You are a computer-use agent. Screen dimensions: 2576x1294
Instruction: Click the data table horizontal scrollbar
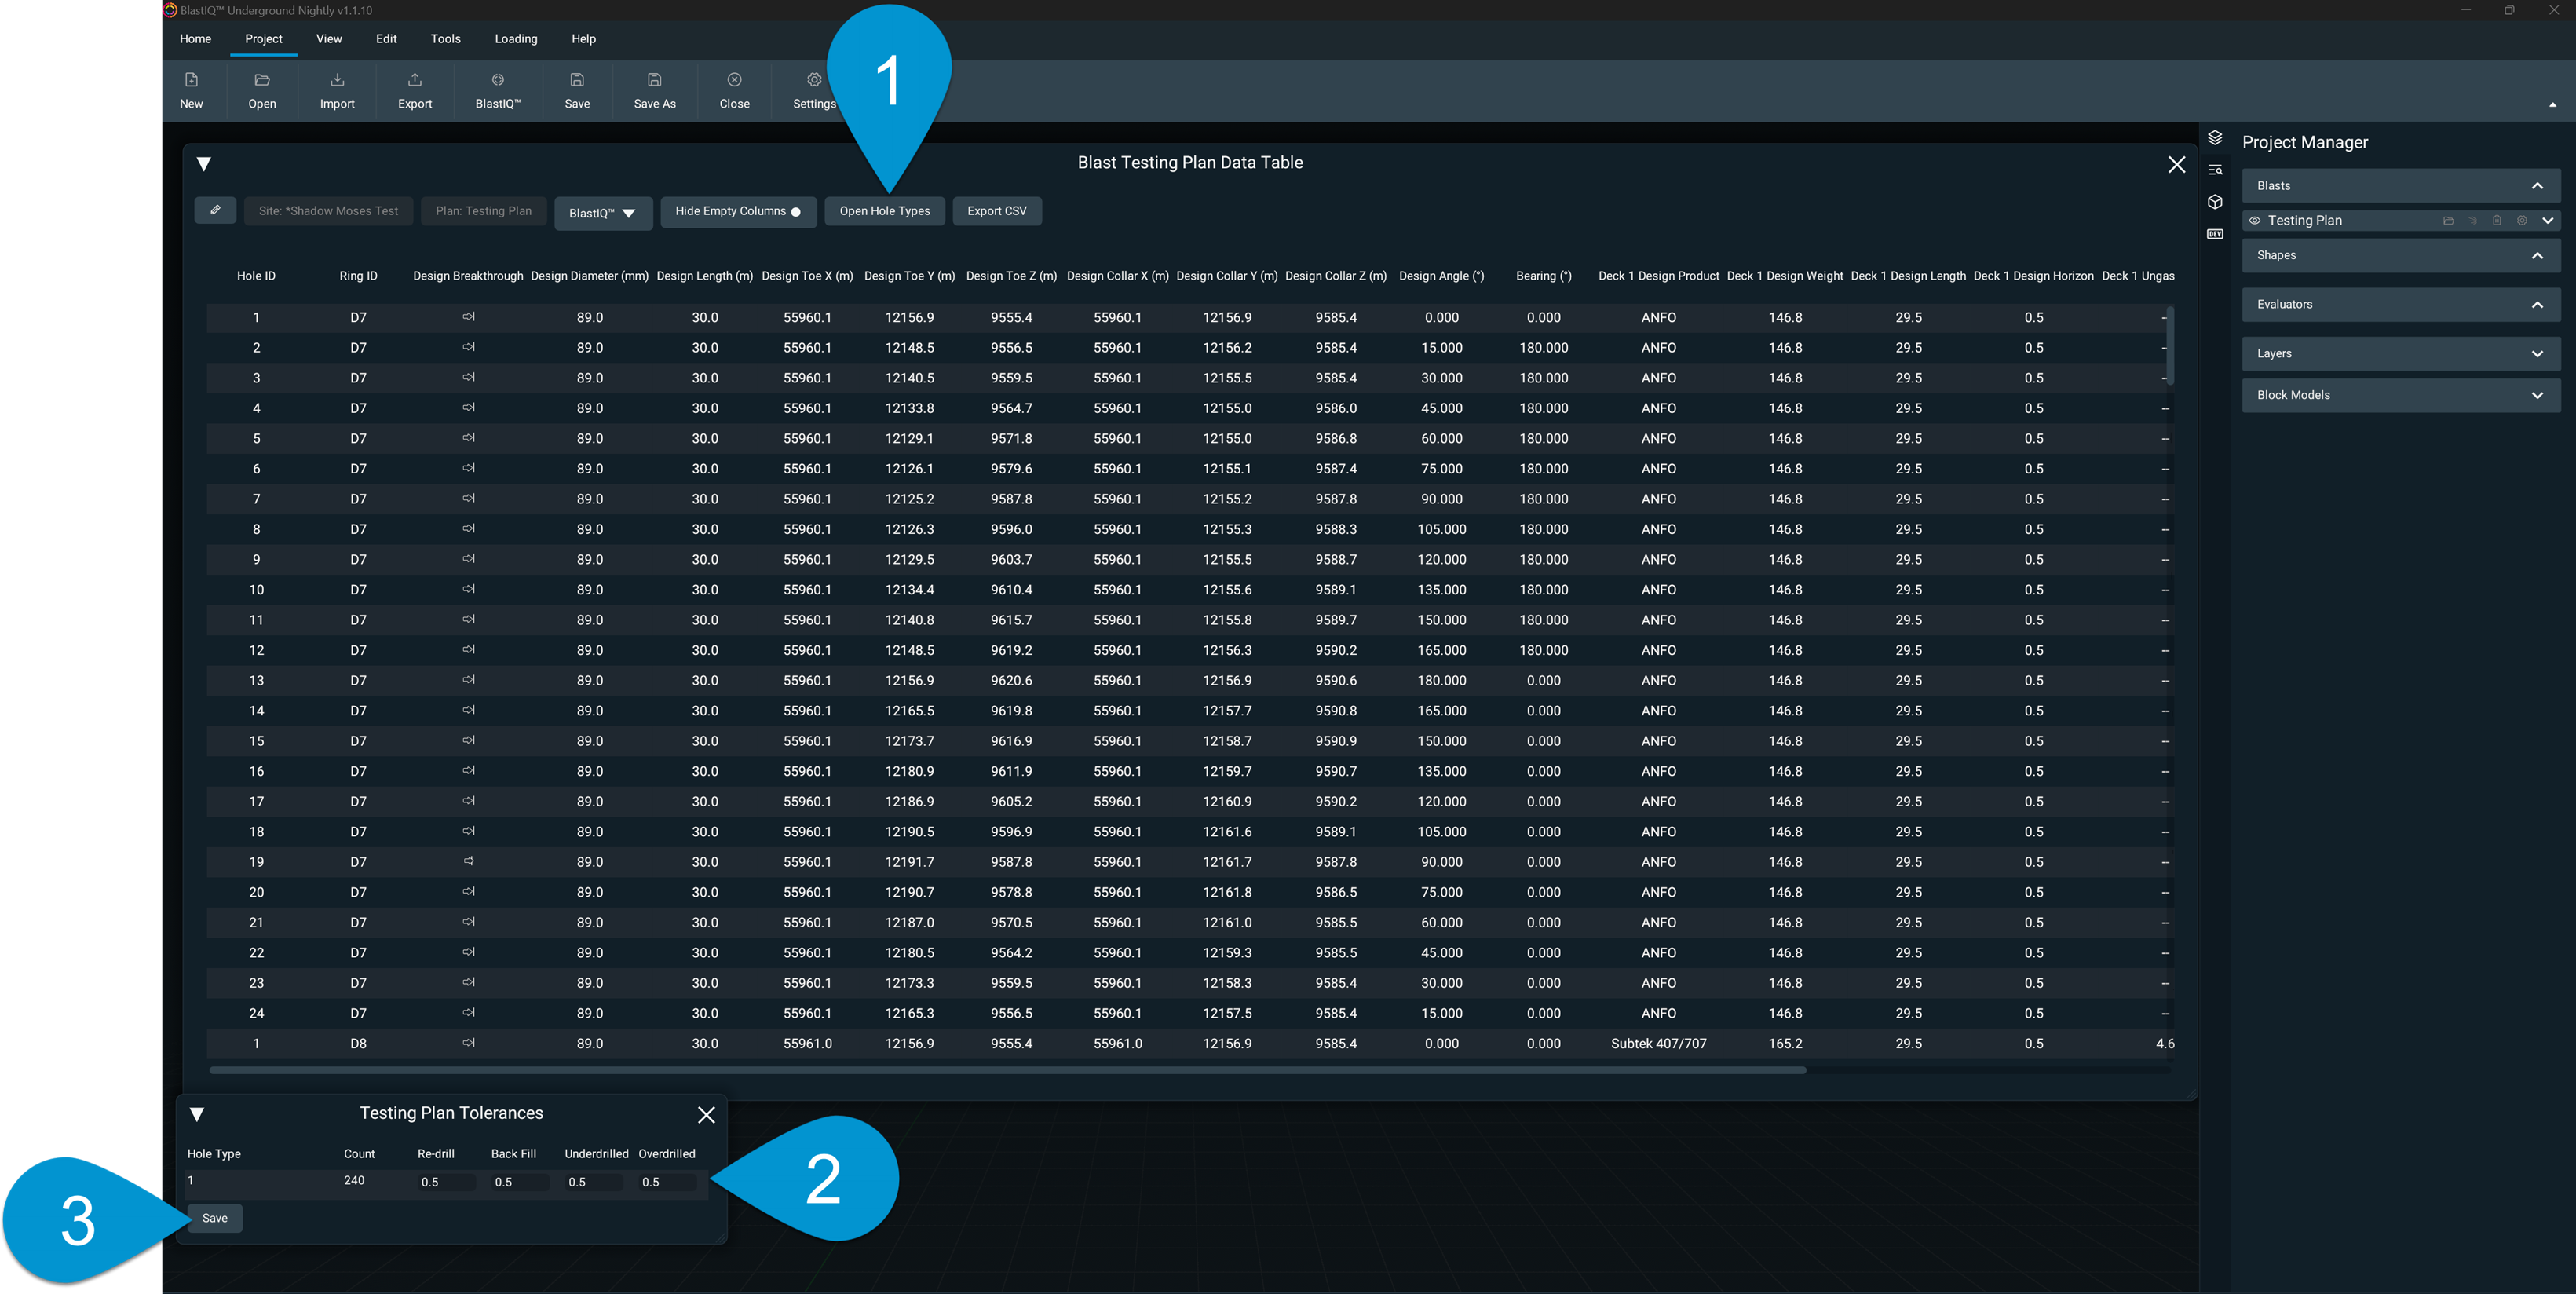click(x=1007, y=1070)
